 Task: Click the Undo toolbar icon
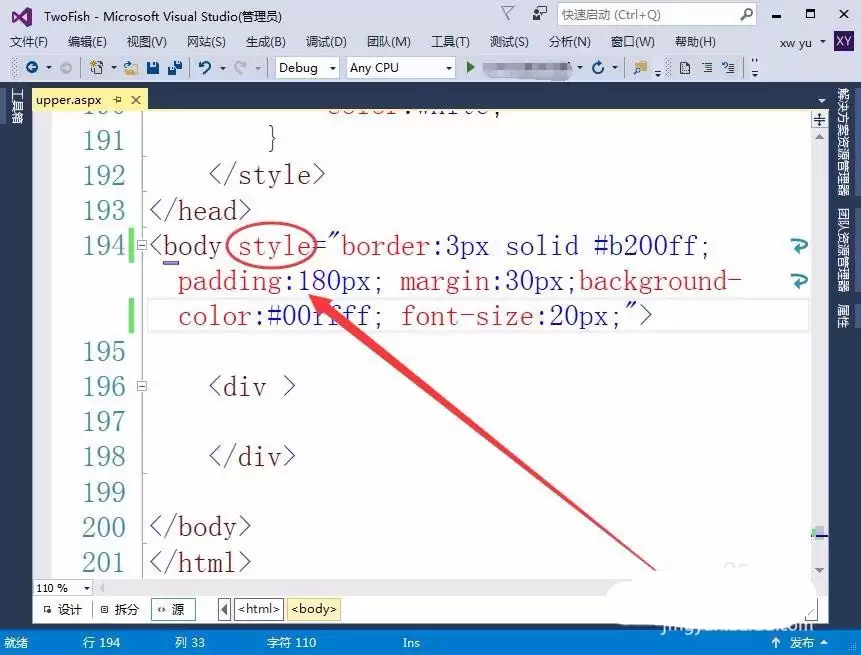pyautogui.click(x=204, y=68)
